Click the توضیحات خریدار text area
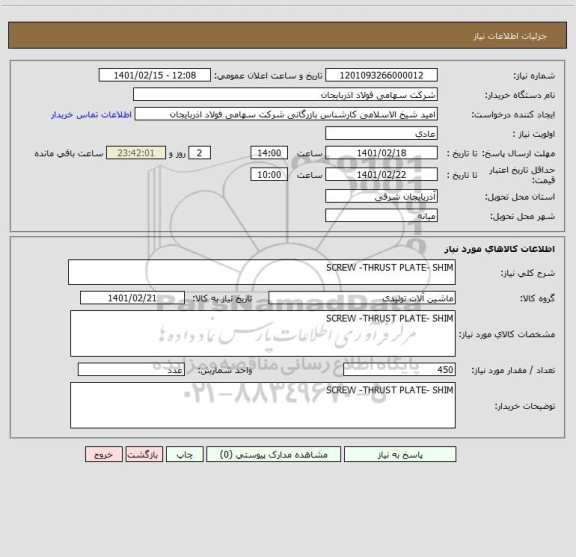 263,405
